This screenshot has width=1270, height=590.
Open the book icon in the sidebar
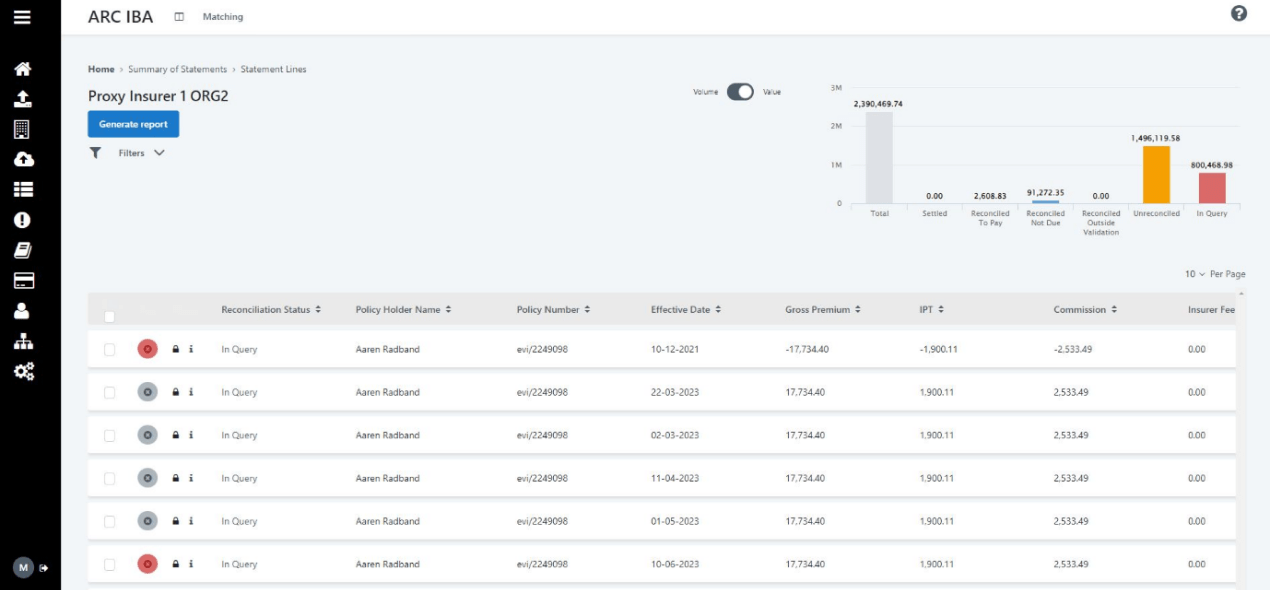(x=22, y=250)
